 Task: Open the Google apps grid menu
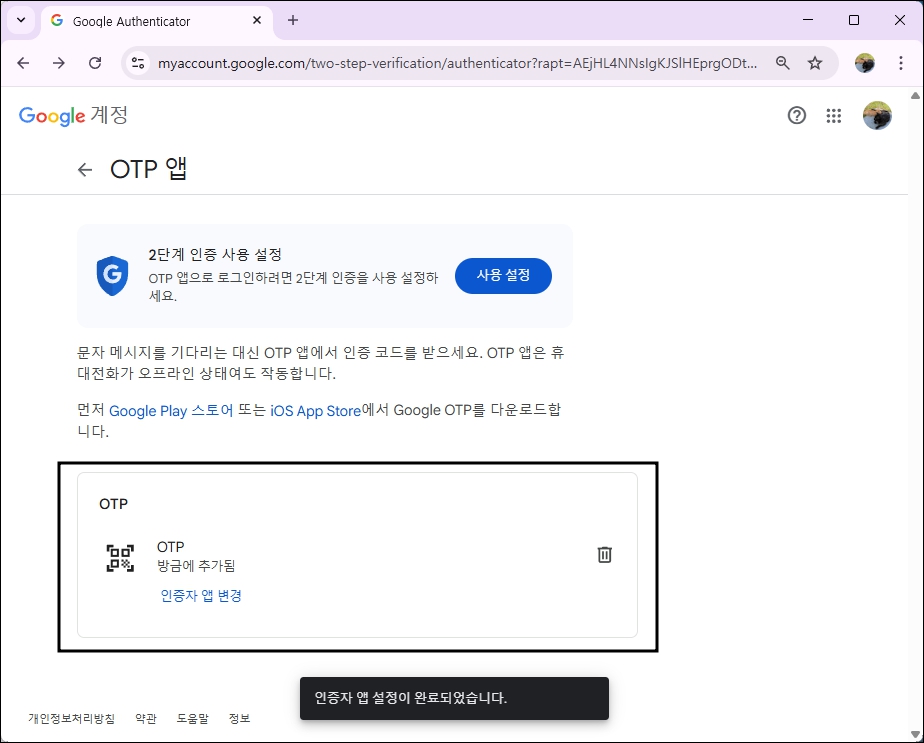[834, 115]
